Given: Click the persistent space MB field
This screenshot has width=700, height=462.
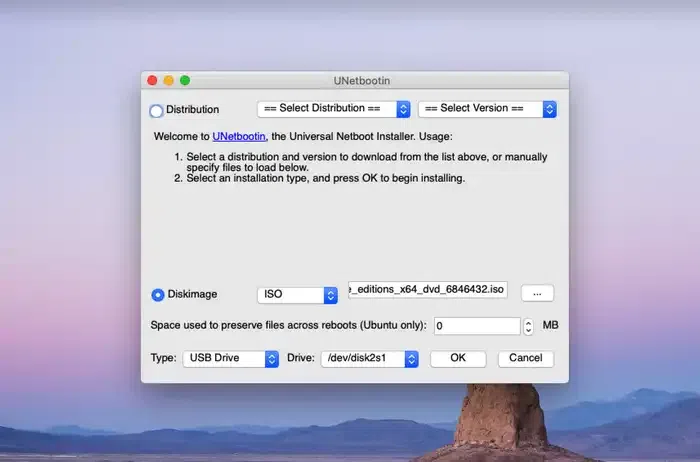Looking at the screenshot, I should 476,326.
